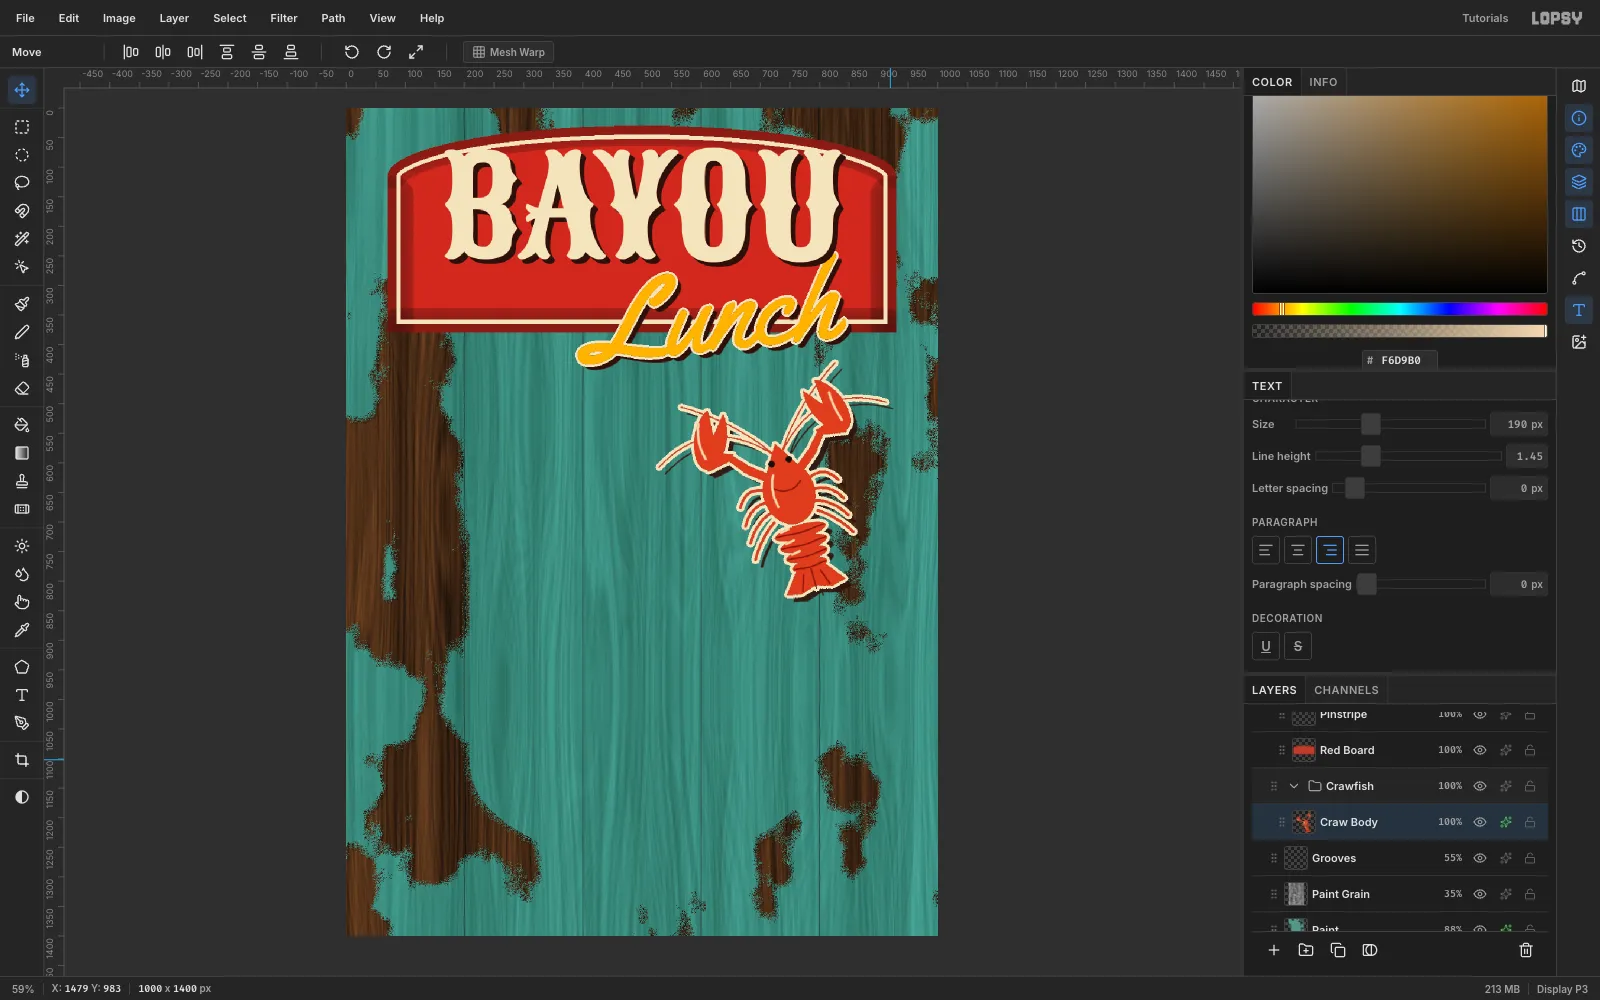Toggle strikethrough text decoration

pyautogui.click(x=1298, y=646)
